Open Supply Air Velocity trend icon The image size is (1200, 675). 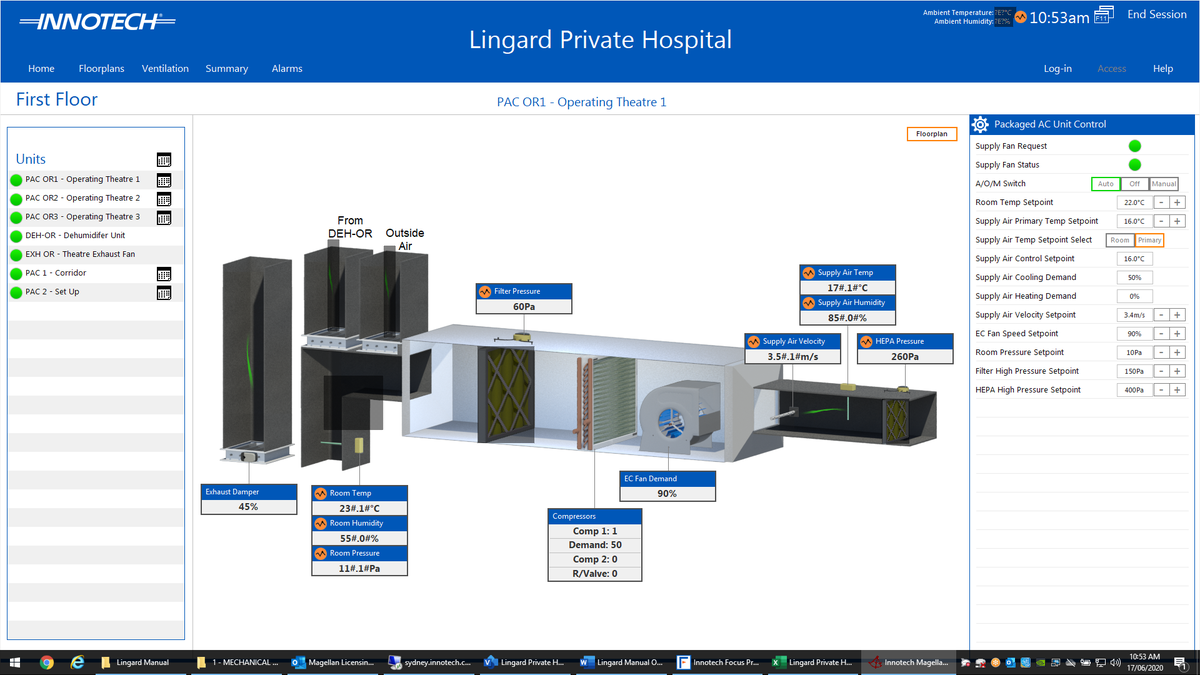coord(754,342)
